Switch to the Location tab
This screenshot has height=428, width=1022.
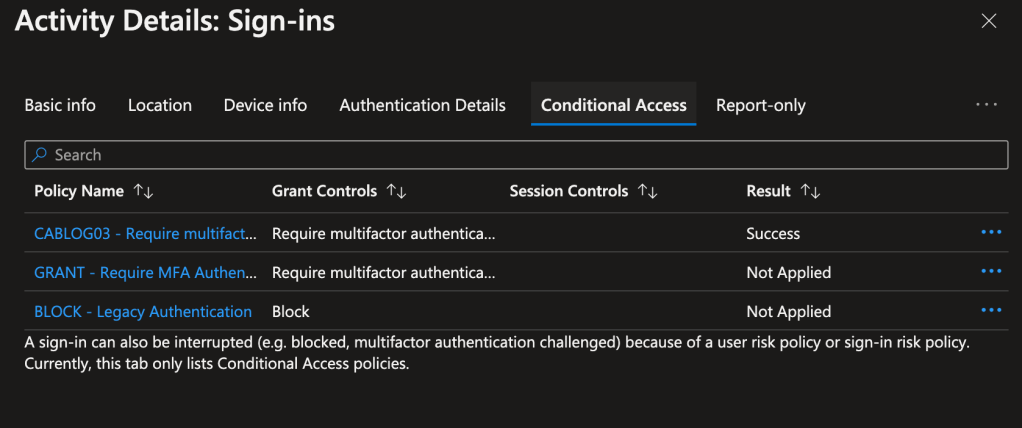pyautogui.click(x=160, y=105)
